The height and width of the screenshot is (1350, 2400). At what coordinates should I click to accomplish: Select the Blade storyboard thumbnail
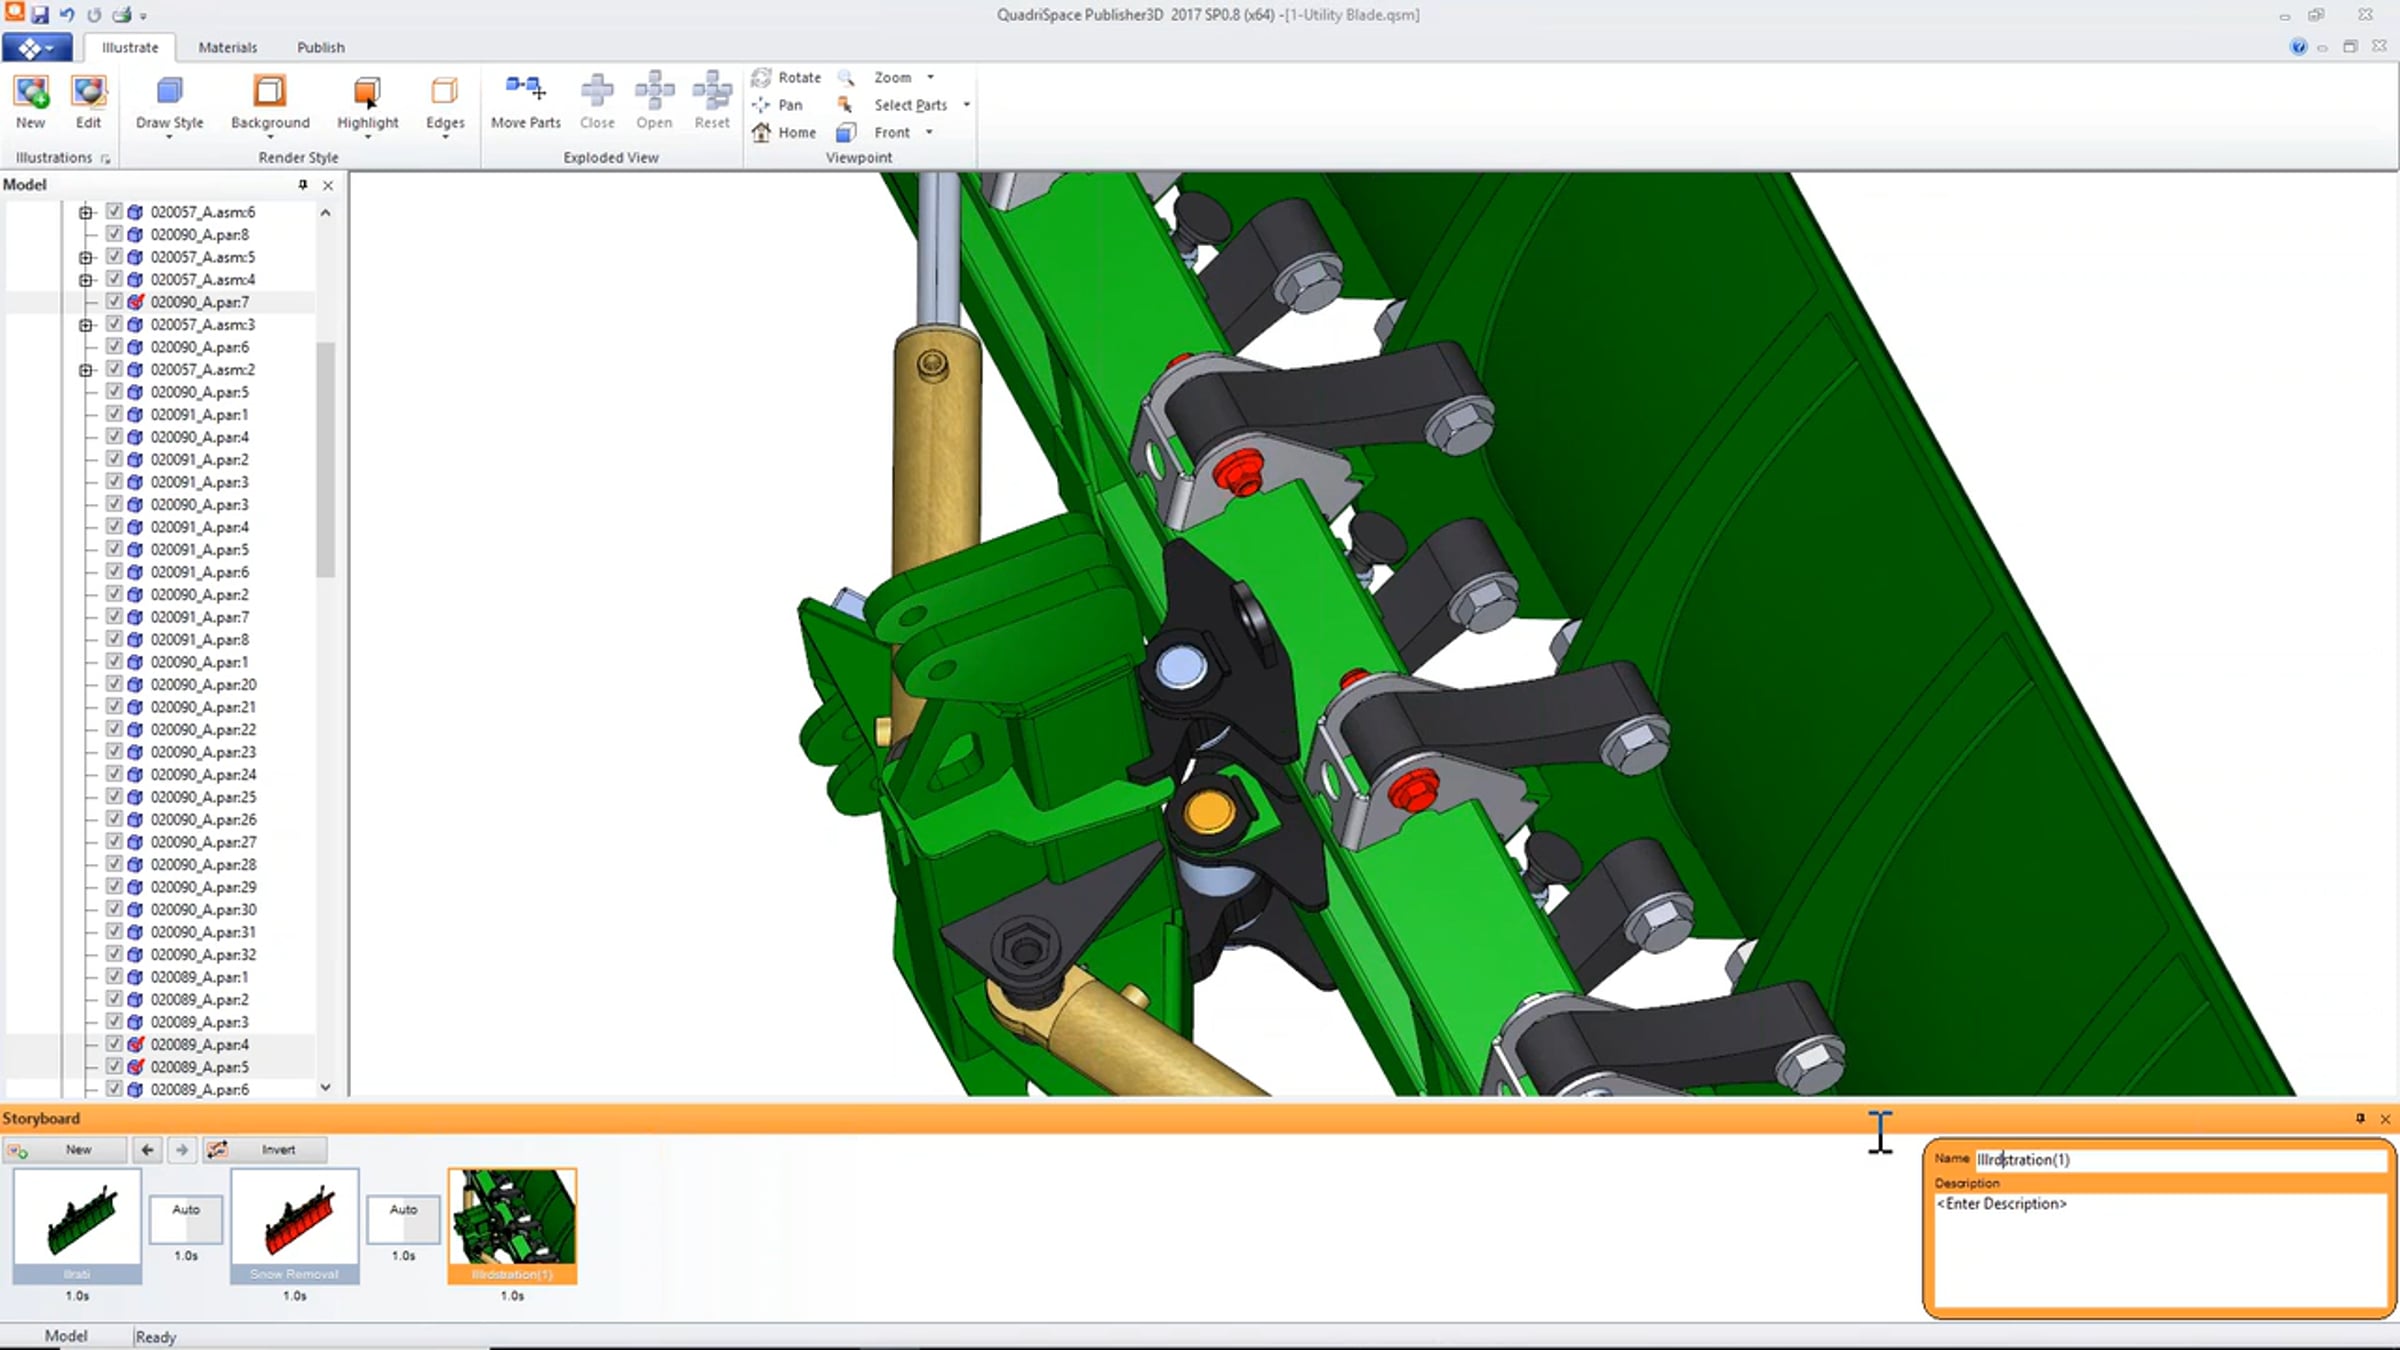[x=77, y=1226]
